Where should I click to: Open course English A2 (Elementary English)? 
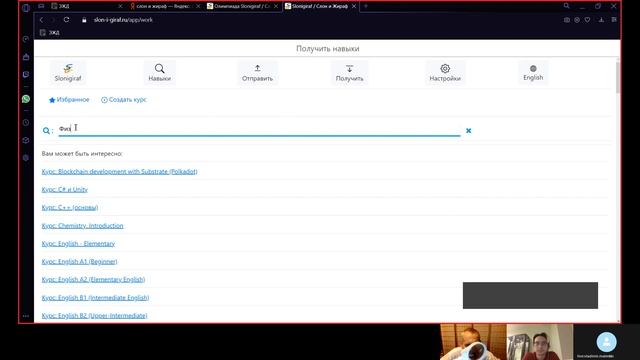93,280
